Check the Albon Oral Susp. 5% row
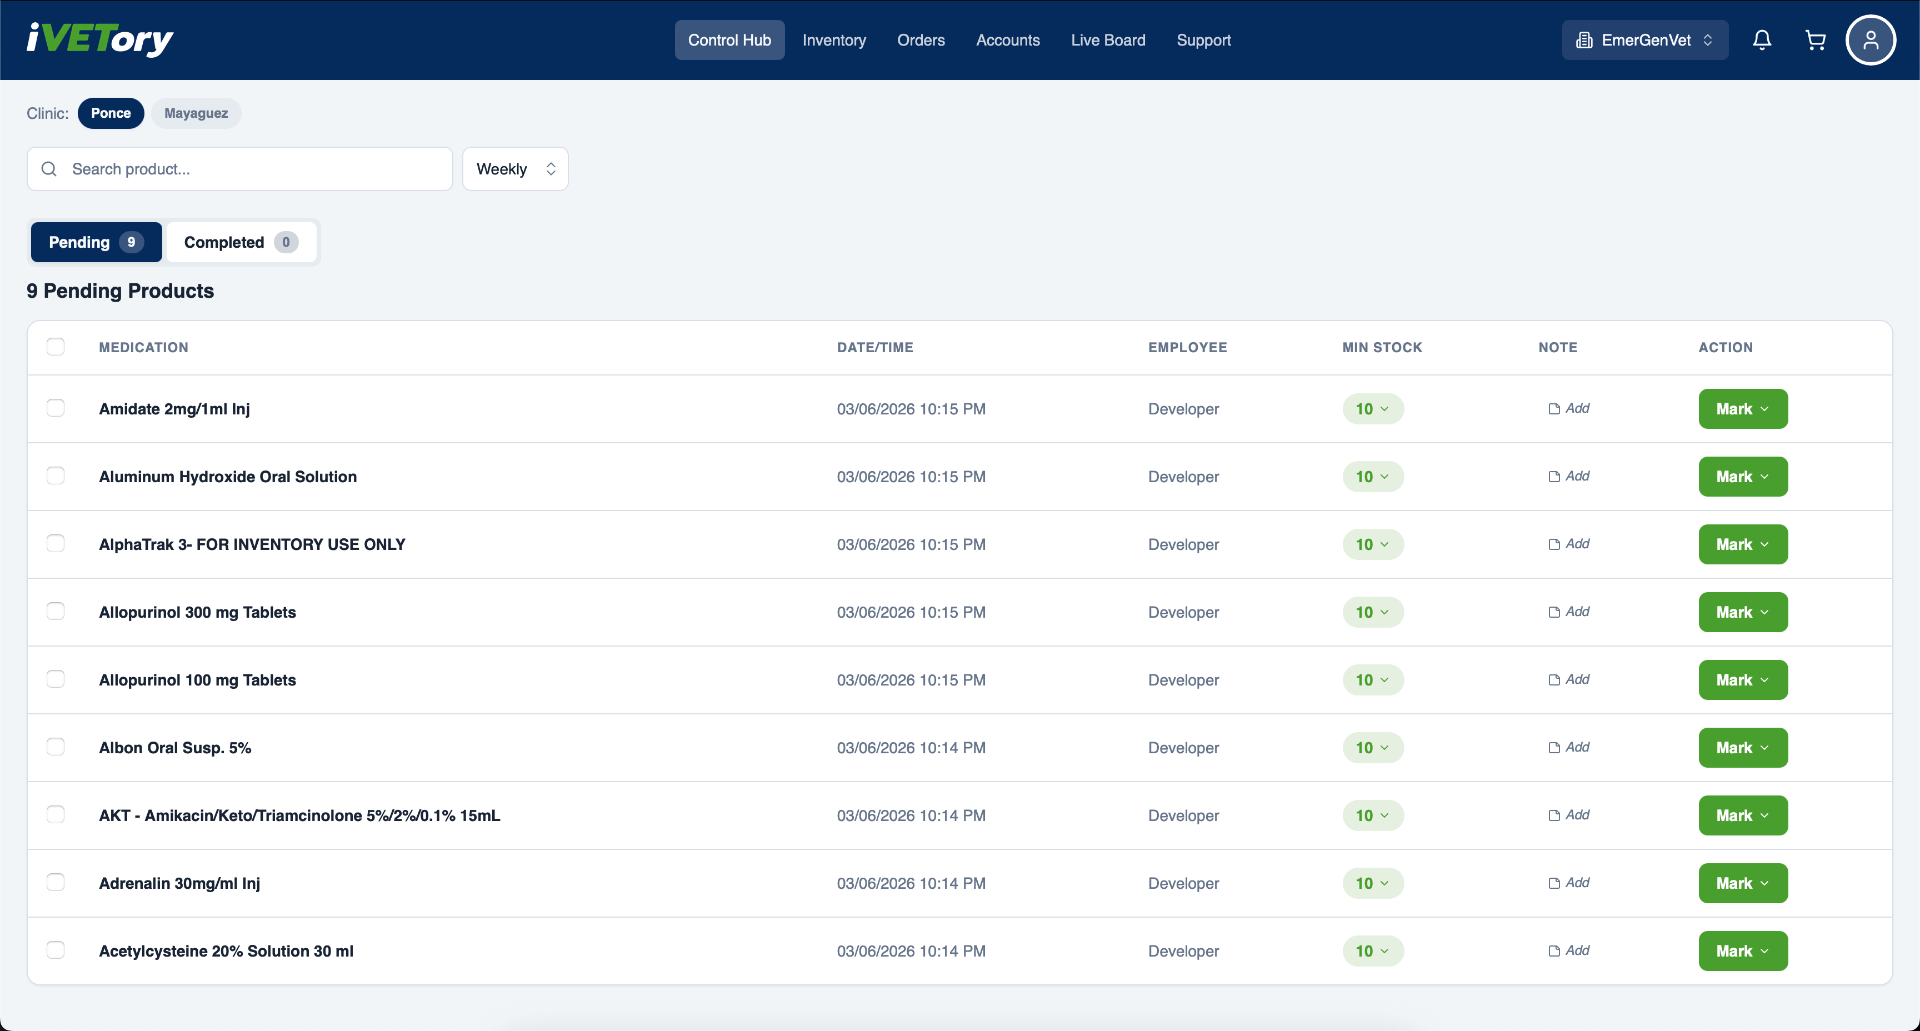1920x1031 pixels. coord(56,747)
